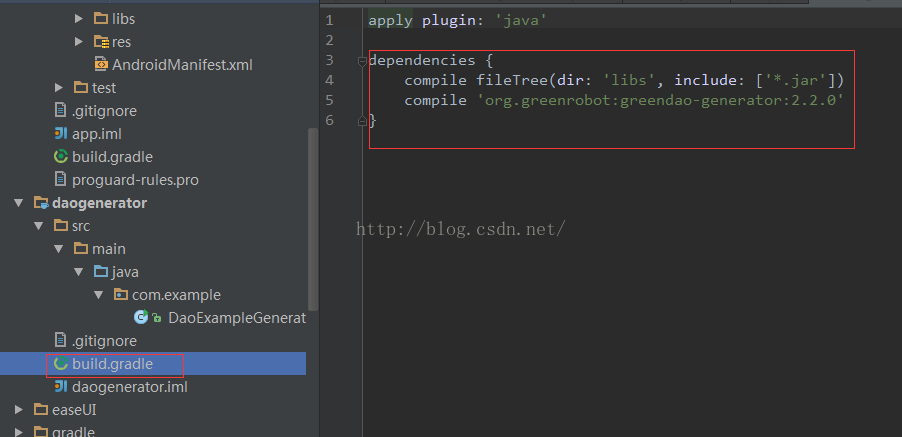This screenshot has height=437, width=902.
Task: Click line number 1 in the gutter
Action: pos(329,21)
